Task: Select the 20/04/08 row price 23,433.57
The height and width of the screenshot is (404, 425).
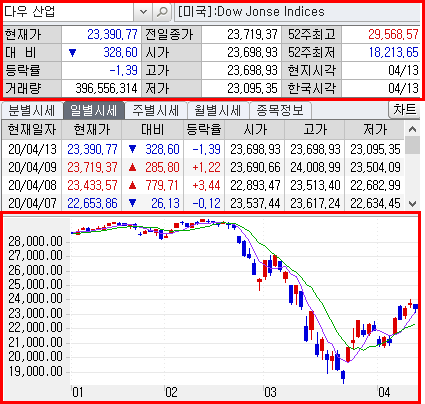Action: (92, 185)
